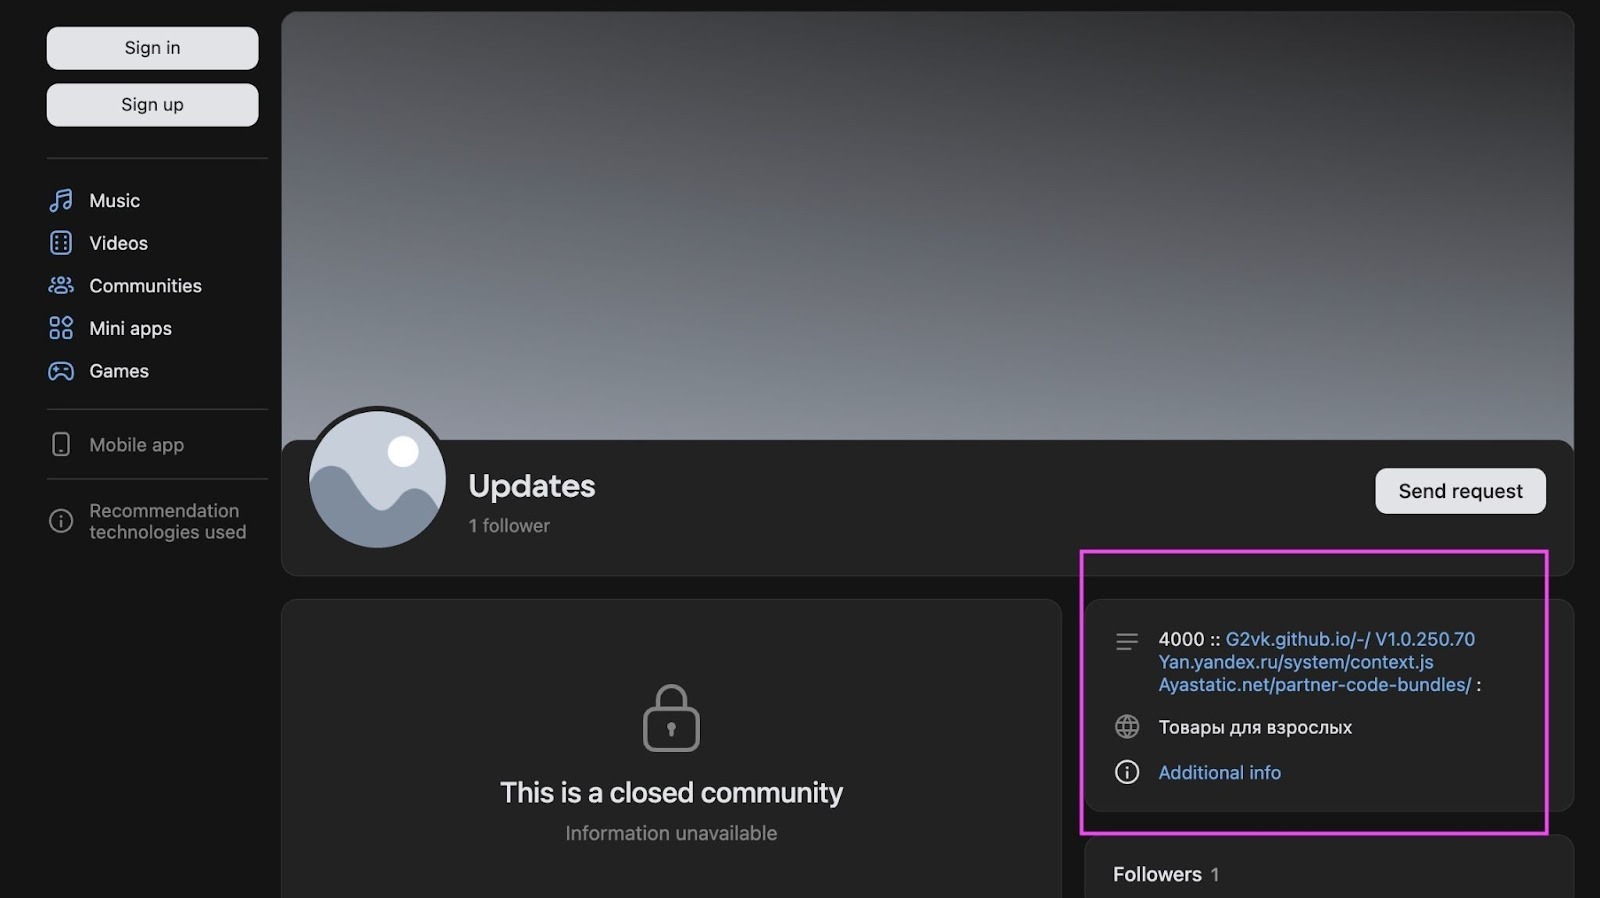
Task: Click the description lines icon
Action: [x=1127, y=642]
